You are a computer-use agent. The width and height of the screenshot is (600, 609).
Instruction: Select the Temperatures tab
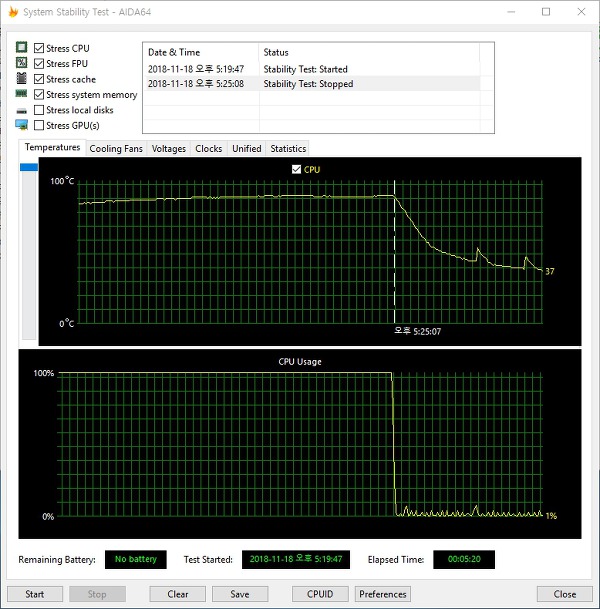click(x=52, y=148)
